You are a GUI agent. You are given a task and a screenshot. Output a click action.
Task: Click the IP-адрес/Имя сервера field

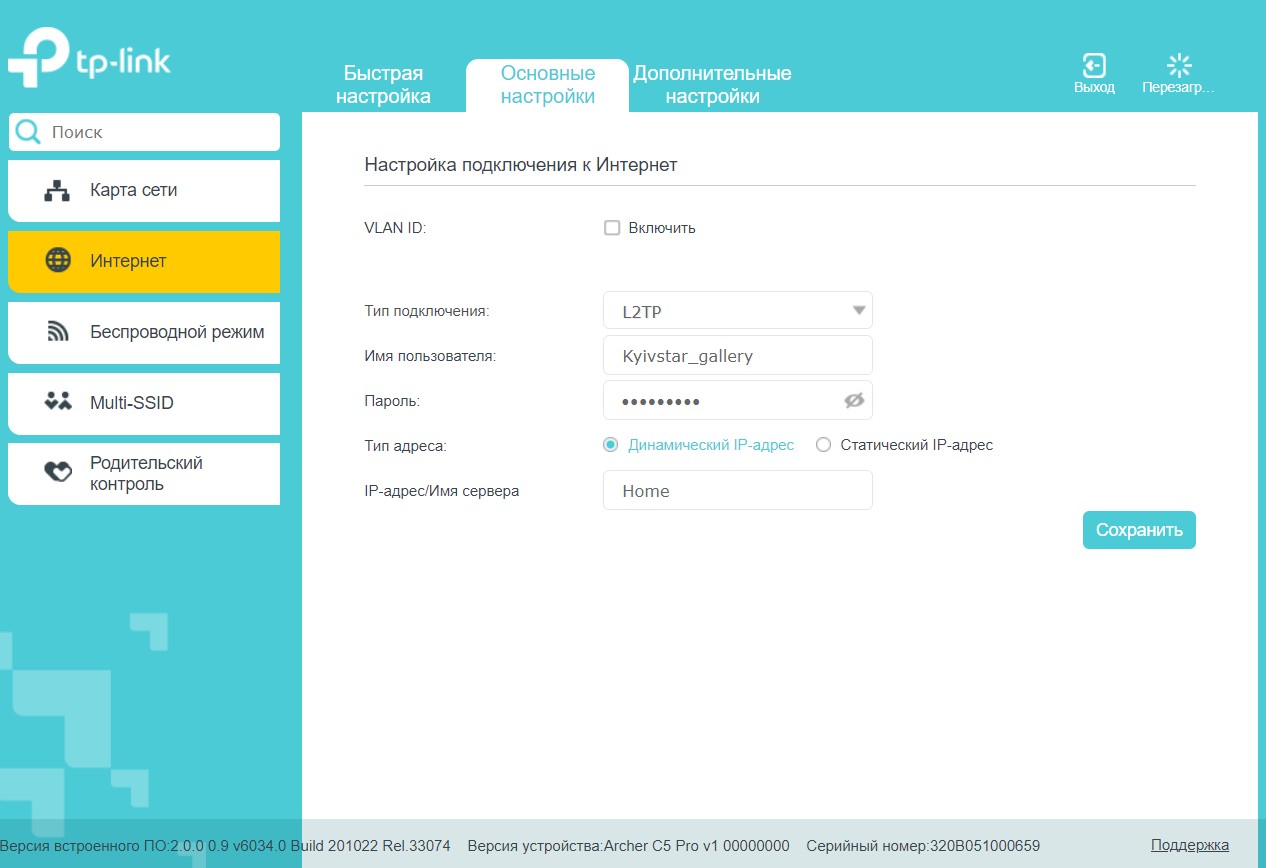[738, 491]
